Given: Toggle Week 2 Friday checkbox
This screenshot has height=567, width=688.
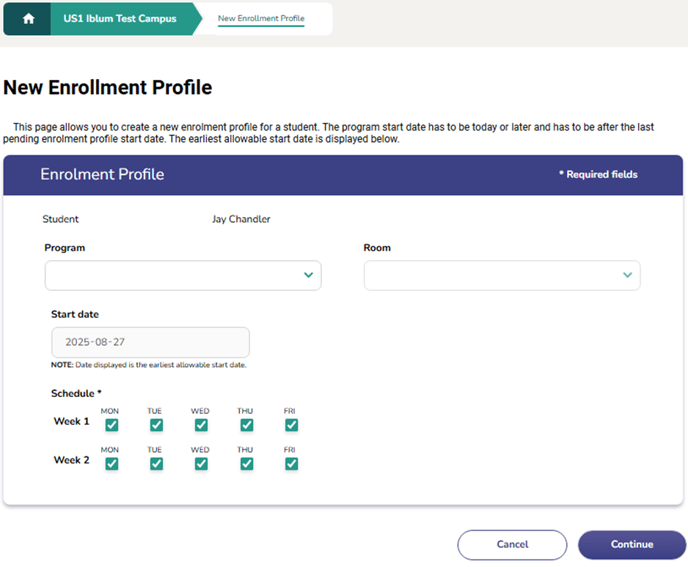Looking at the screenshot, I should 291,464.
